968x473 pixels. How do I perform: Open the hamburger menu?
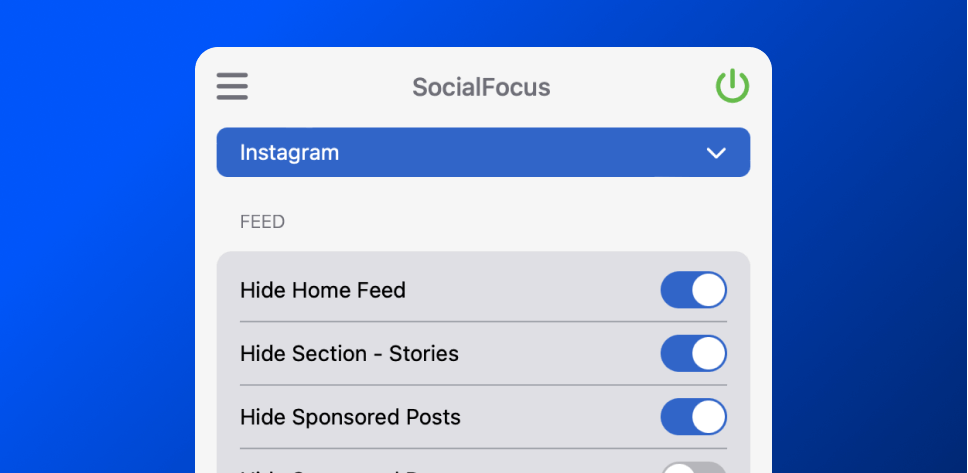point(232,87)
